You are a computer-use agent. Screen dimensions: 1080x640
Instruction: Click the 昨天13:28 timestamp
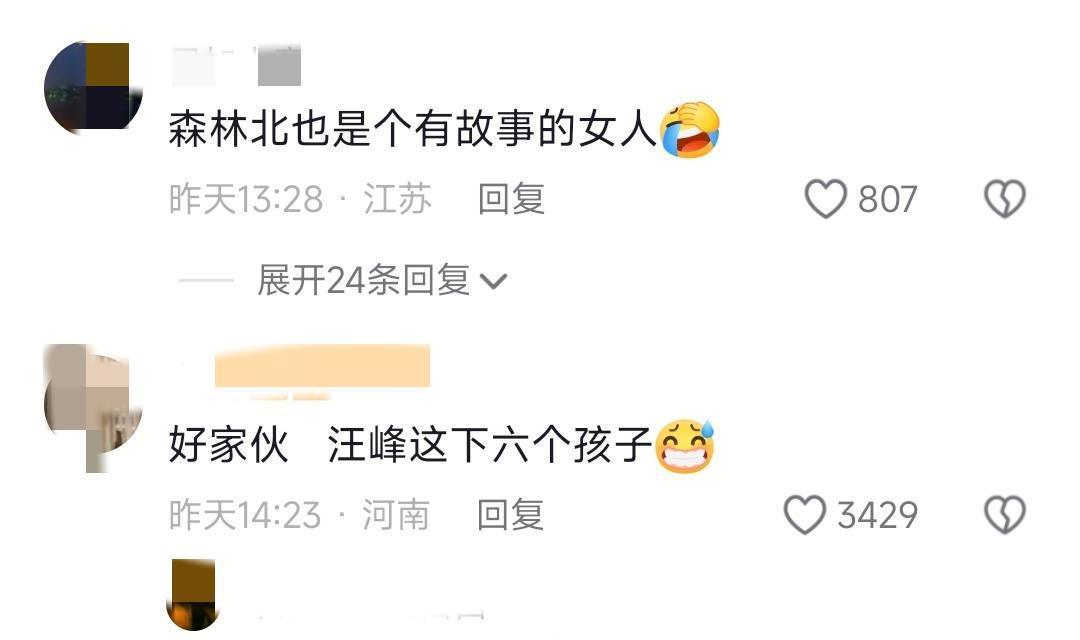pyautogui.click(x=246, y=199)
